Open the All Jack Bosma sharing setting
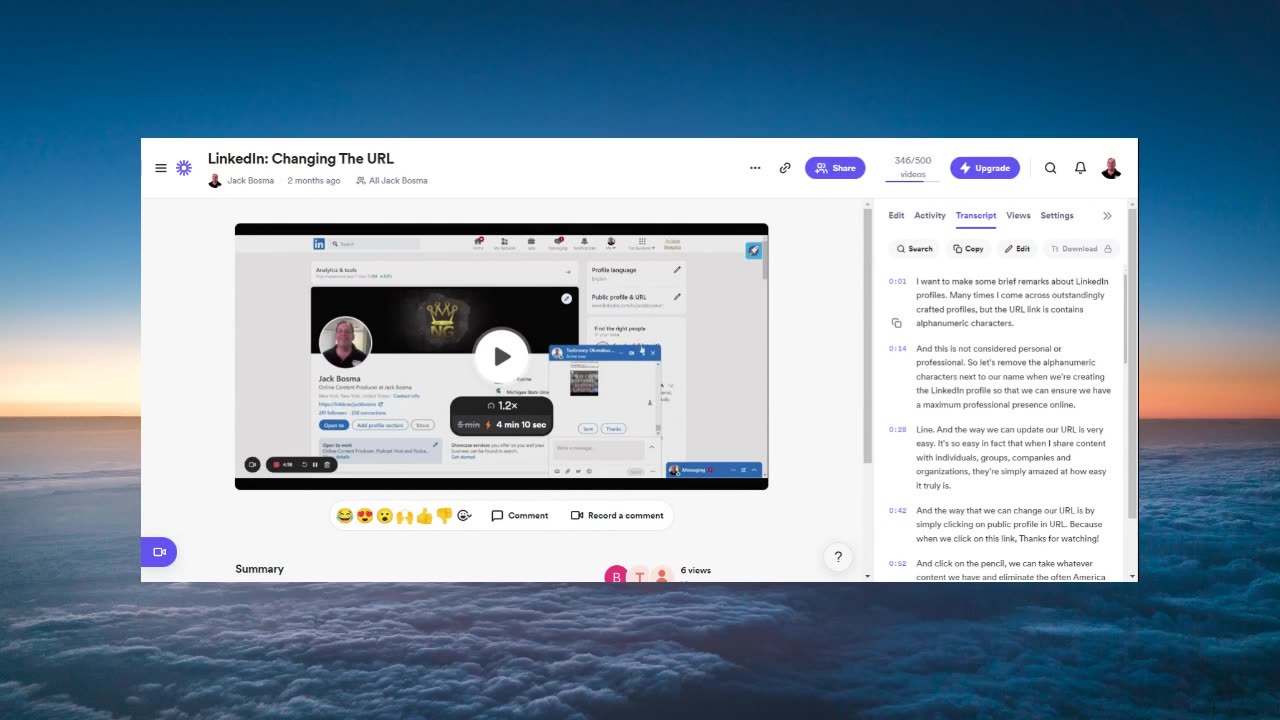 pos(391,181)
